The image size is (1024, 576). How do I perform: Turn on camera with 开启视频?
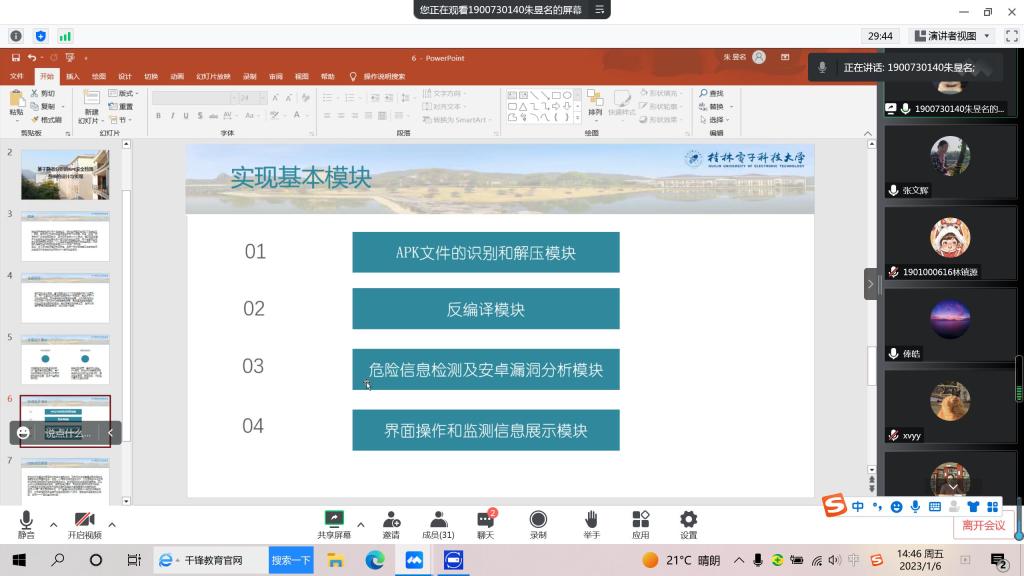[x=84, y=524]
